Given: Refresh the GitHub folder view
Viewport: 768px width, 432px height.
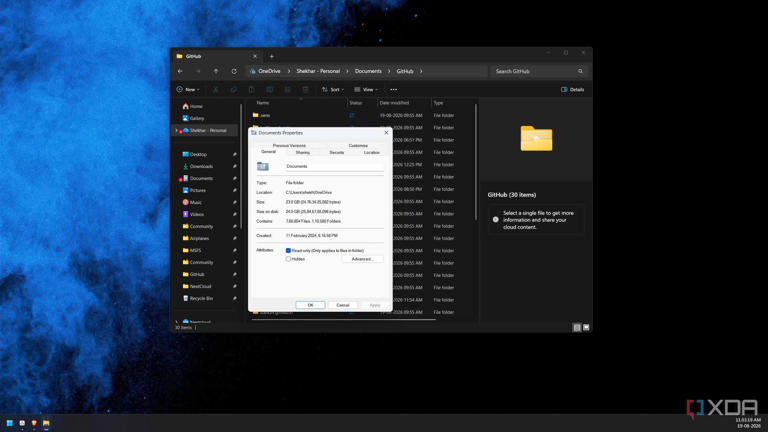Looking at the screenshot, I should pyautogui.click(x=234, y=71).
